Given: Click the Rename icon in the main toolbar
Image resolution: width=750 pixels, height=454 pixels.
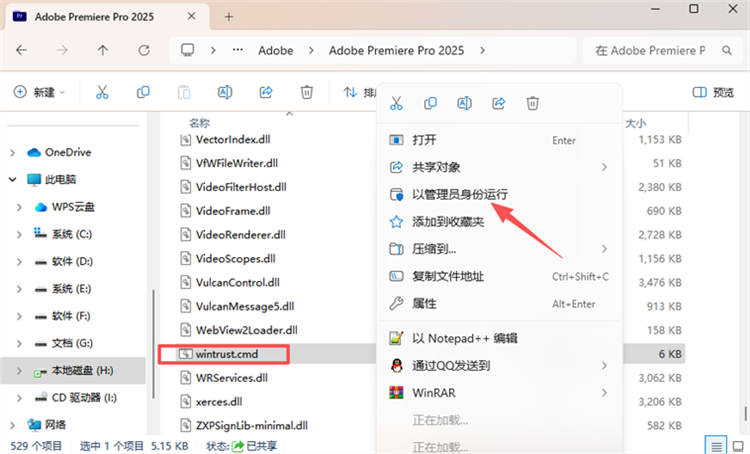Looking at the screenshot, I should (x=225, y=92).
